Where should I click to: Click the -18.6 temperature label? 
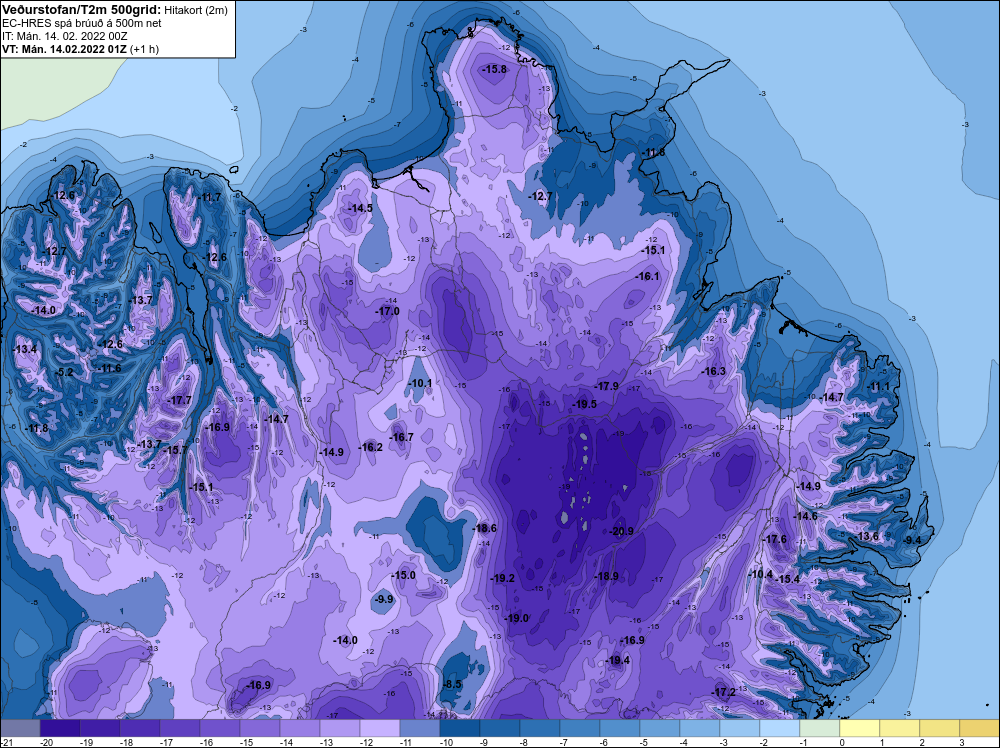click(484, 528)
